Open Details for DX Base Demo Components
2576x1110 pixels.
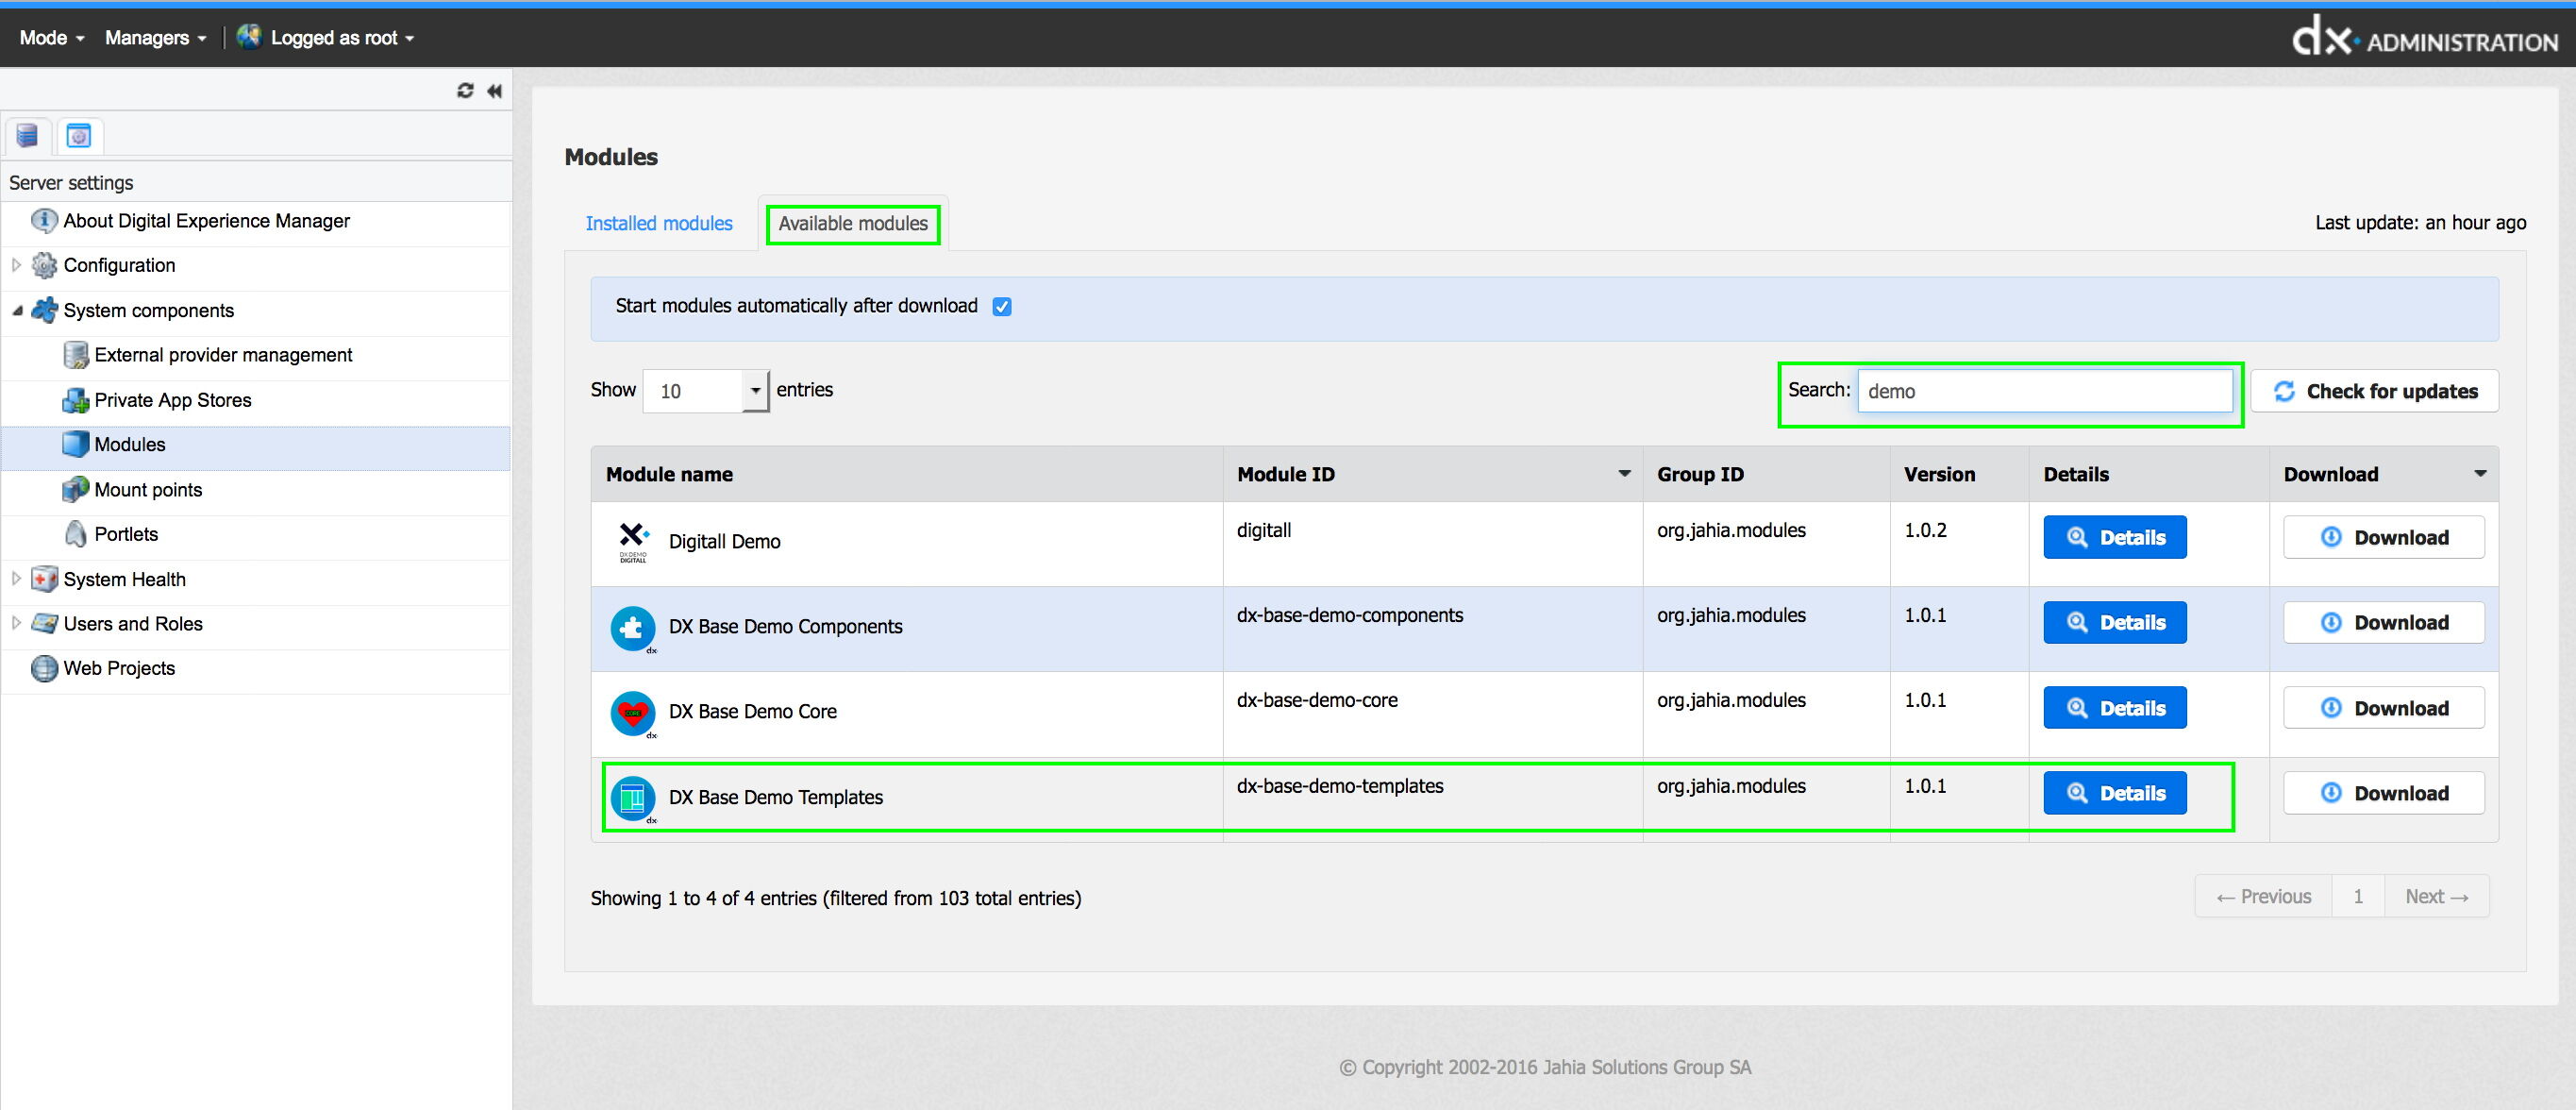2115,622
